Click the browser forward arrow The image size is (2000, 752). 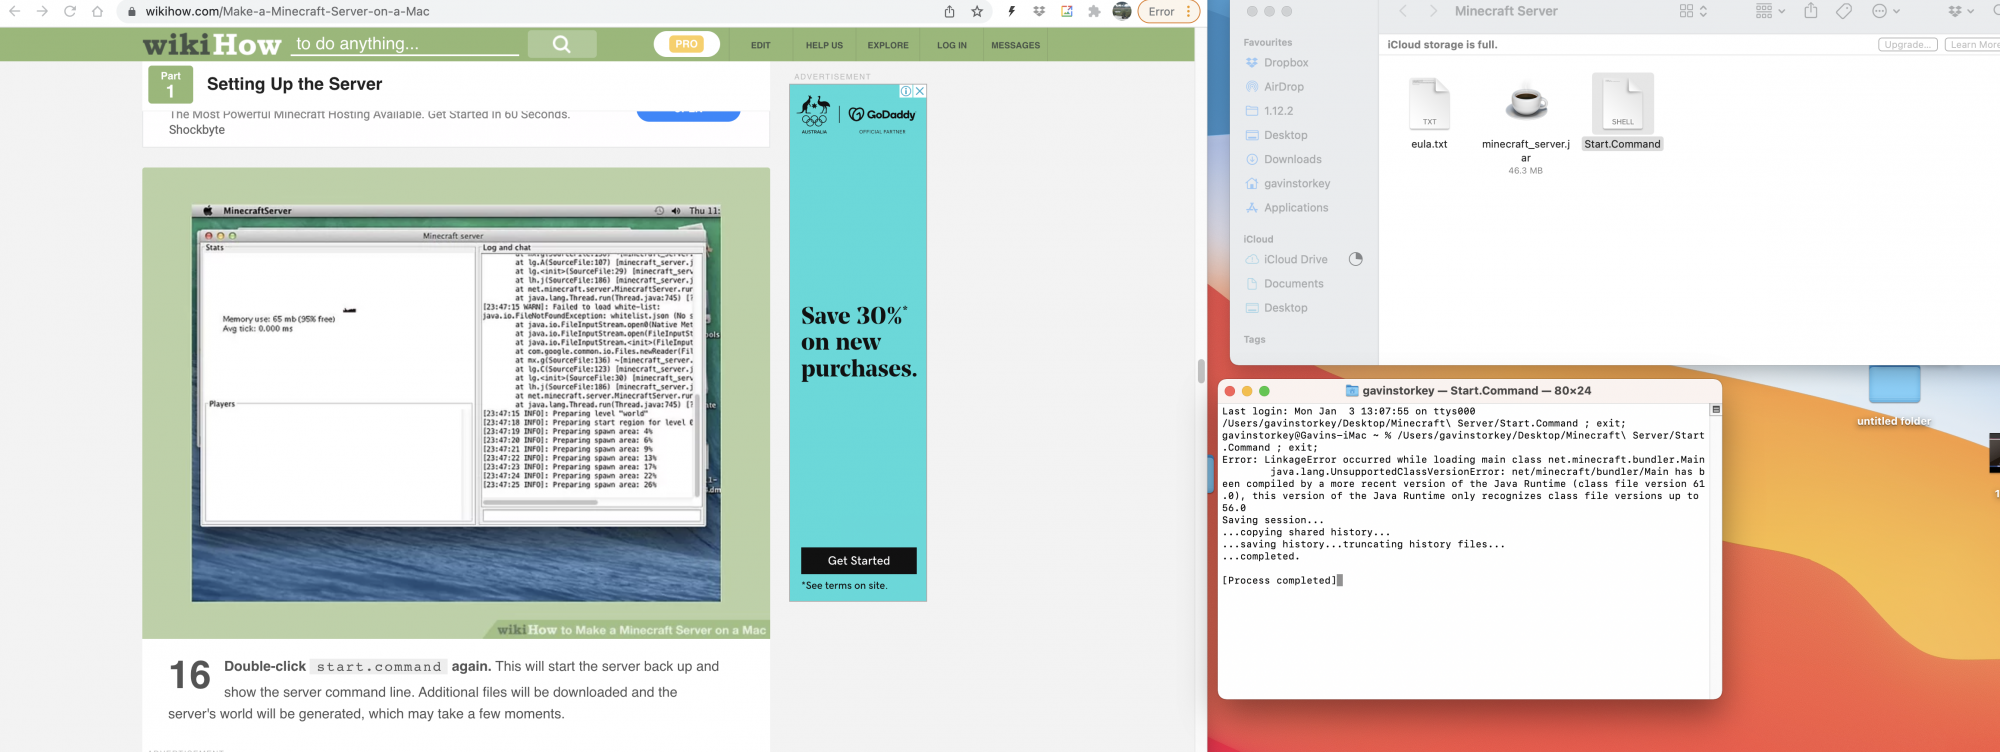(x=42, y=11)
